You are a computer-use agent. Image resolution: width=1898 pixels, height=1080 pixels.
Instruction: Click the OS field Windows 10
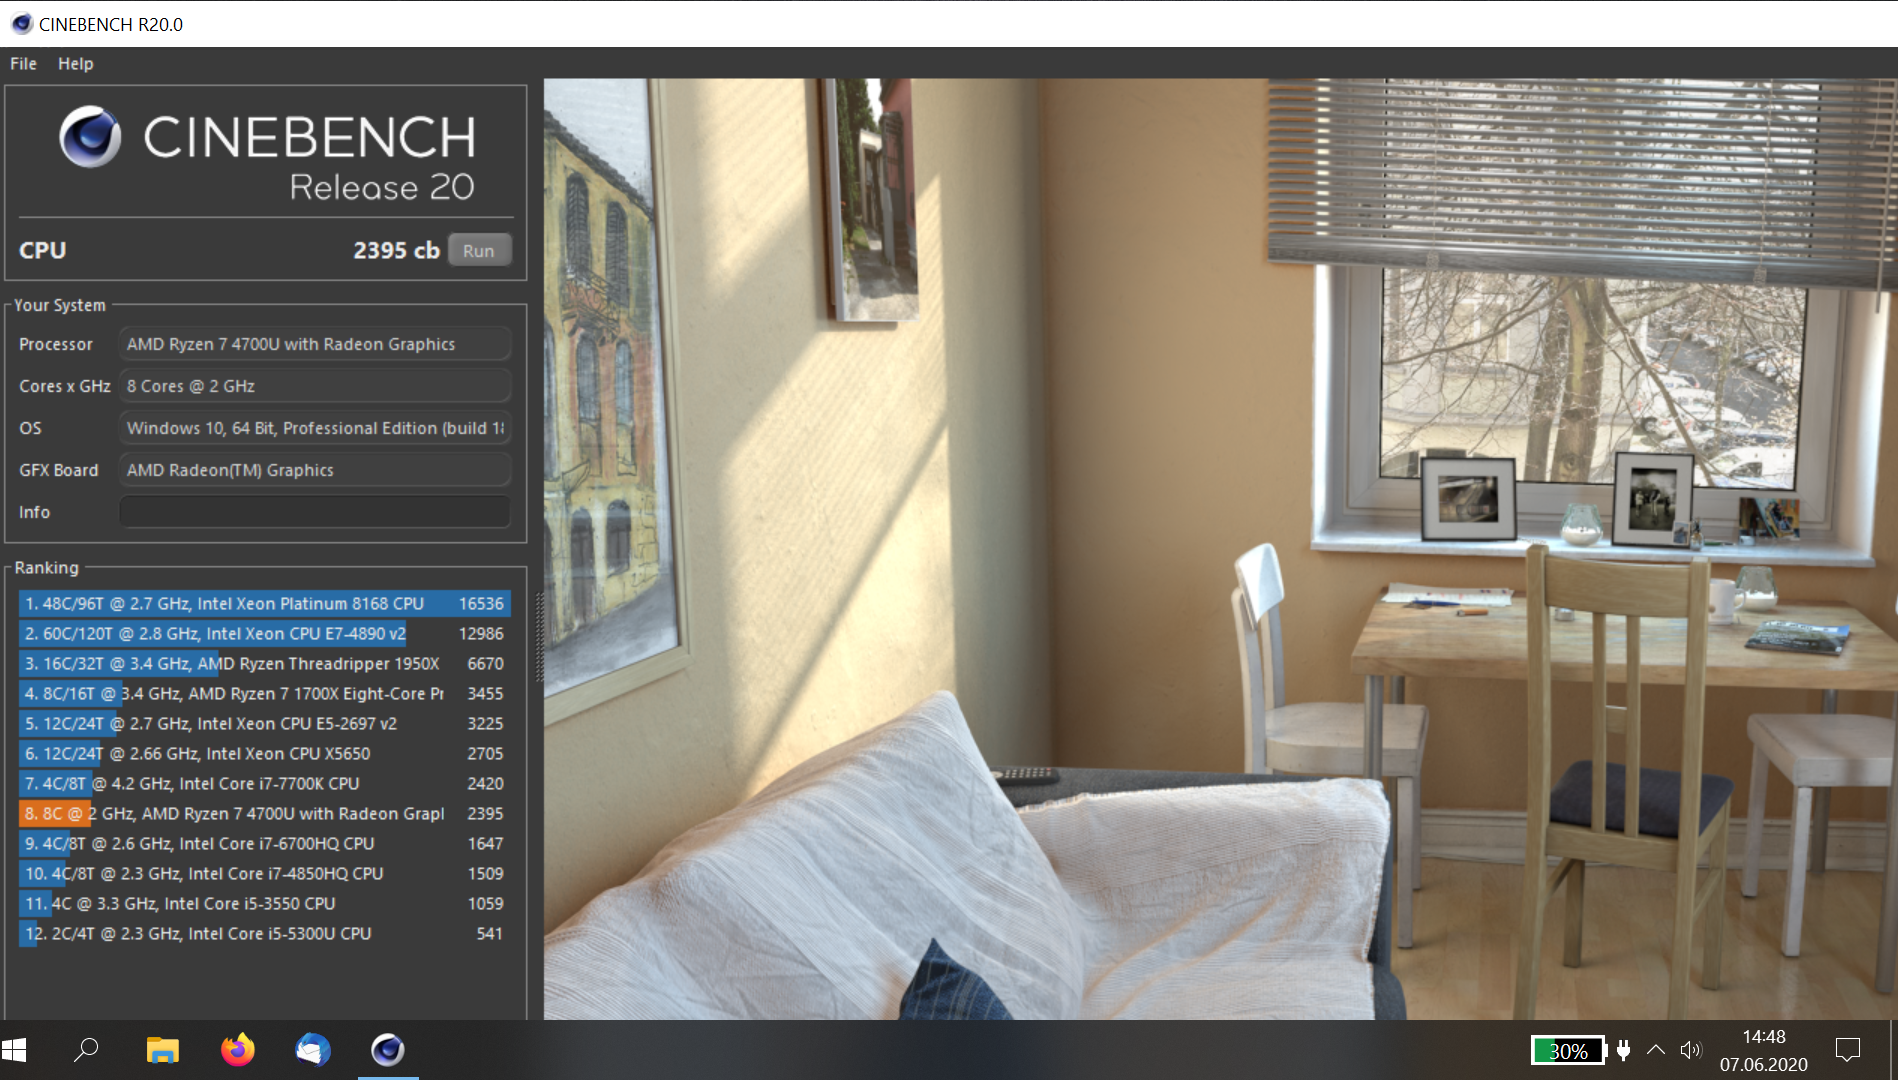tap(315, 428)
